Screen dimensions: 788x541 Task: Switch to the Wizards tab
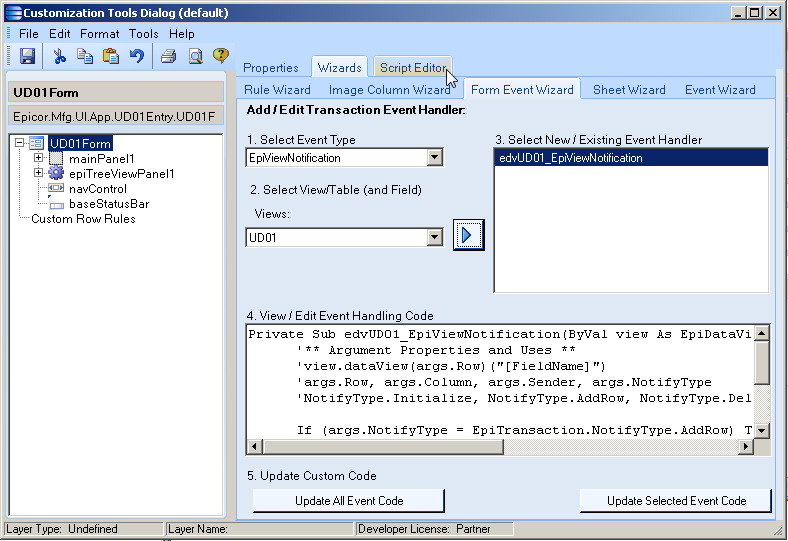click(339, 67)
